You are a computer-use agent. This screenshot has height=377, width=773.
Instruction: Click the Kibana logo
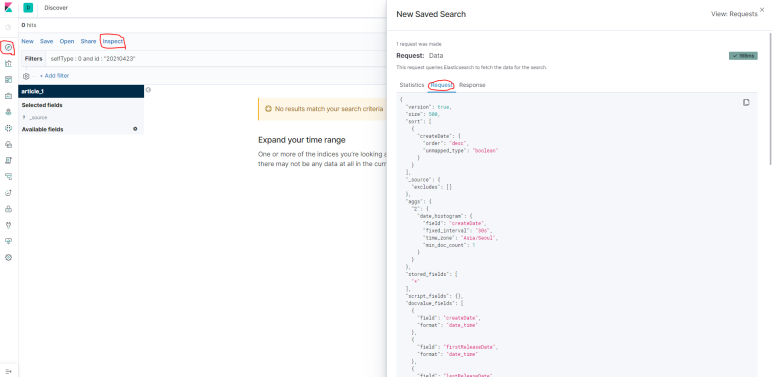click(8, 8)
